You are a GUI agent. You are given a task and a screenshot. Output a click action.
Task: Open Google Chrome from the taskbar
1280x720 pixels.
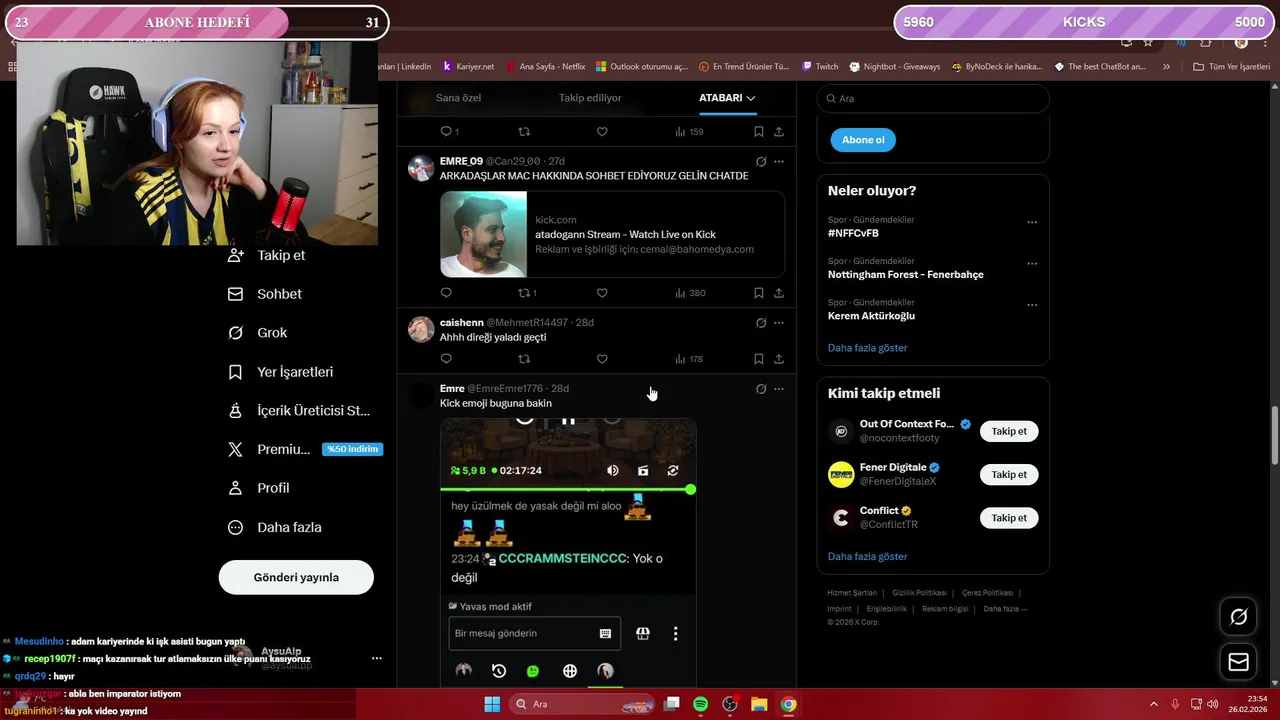(788, 704)
